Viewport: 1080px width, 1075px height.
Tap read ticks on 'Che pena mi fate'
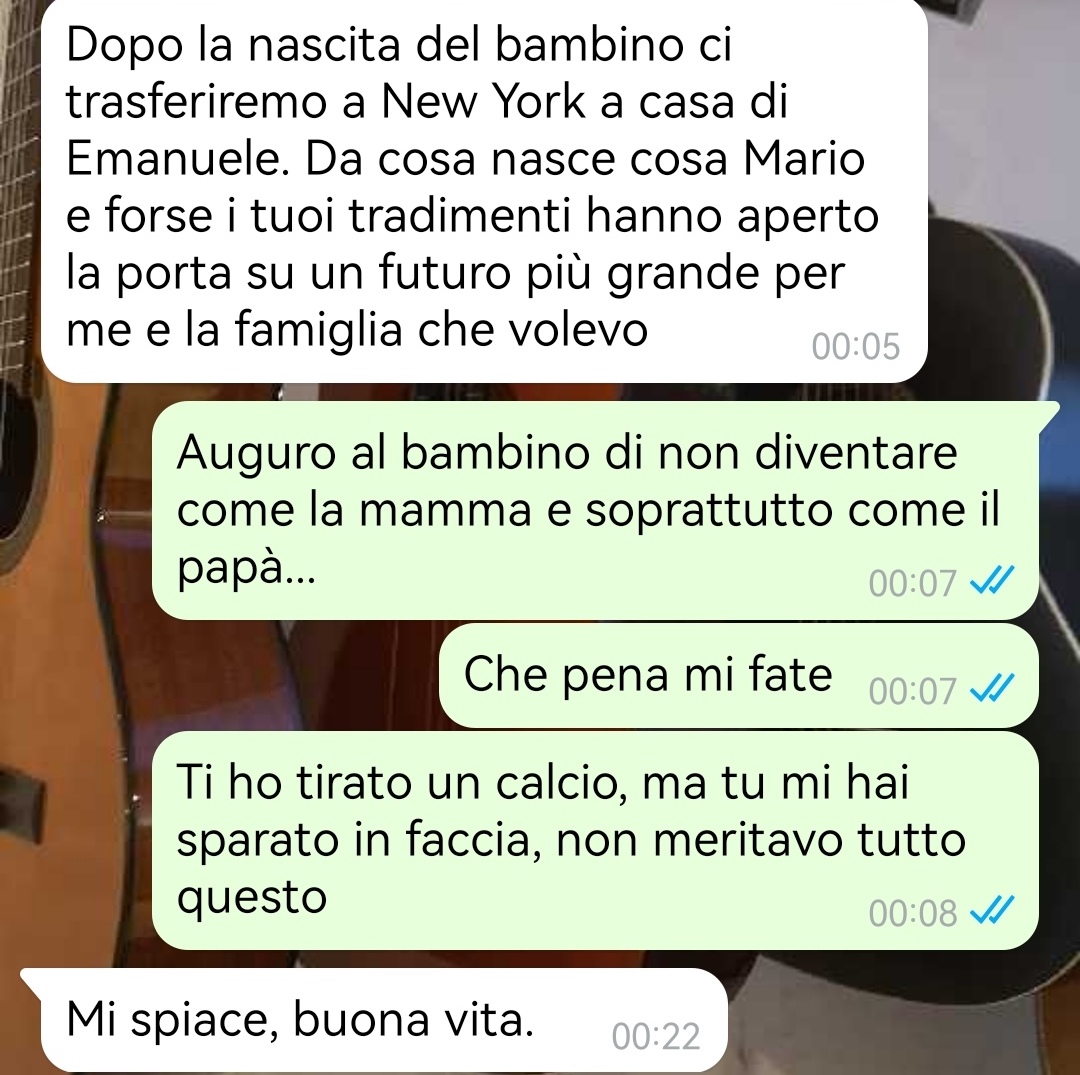click(992, 689)
